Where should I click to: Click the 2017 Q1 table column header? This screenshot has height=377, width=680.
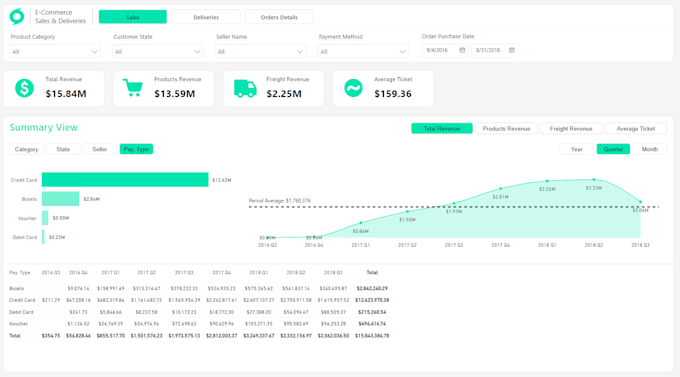(111, 272)
